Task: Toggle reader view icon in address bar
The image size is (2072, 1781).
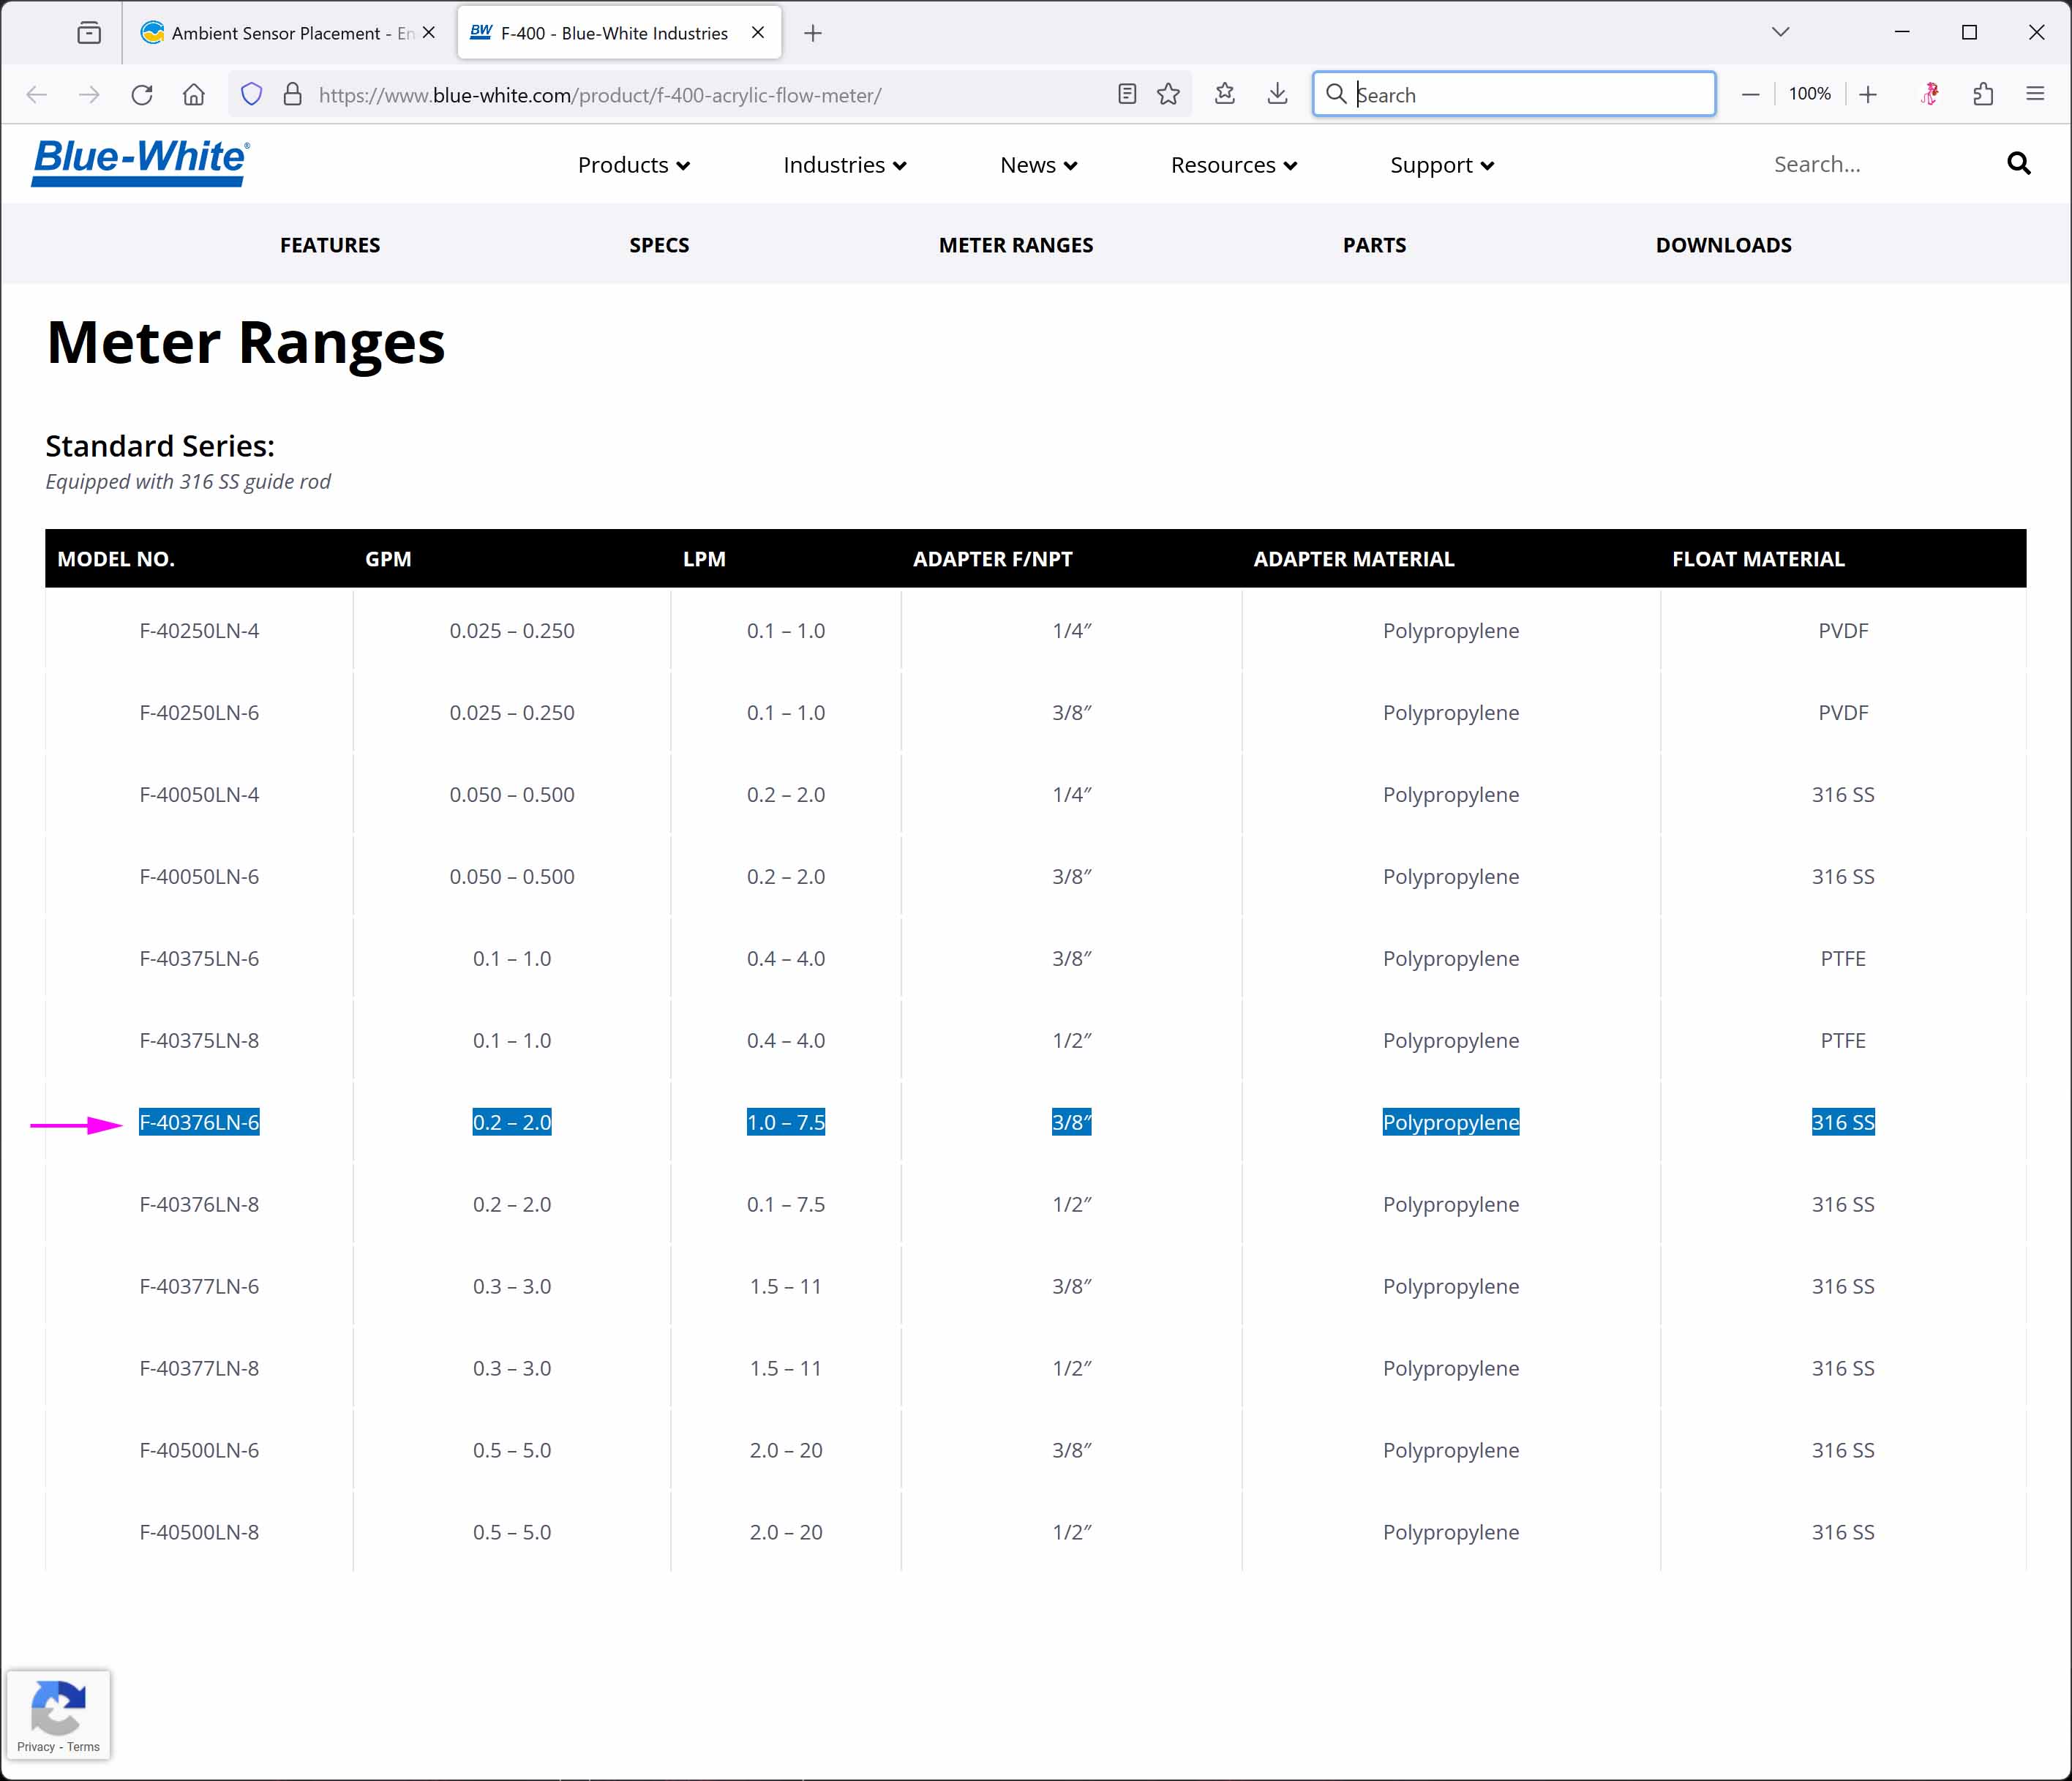Action: [x=1127, y=95]
